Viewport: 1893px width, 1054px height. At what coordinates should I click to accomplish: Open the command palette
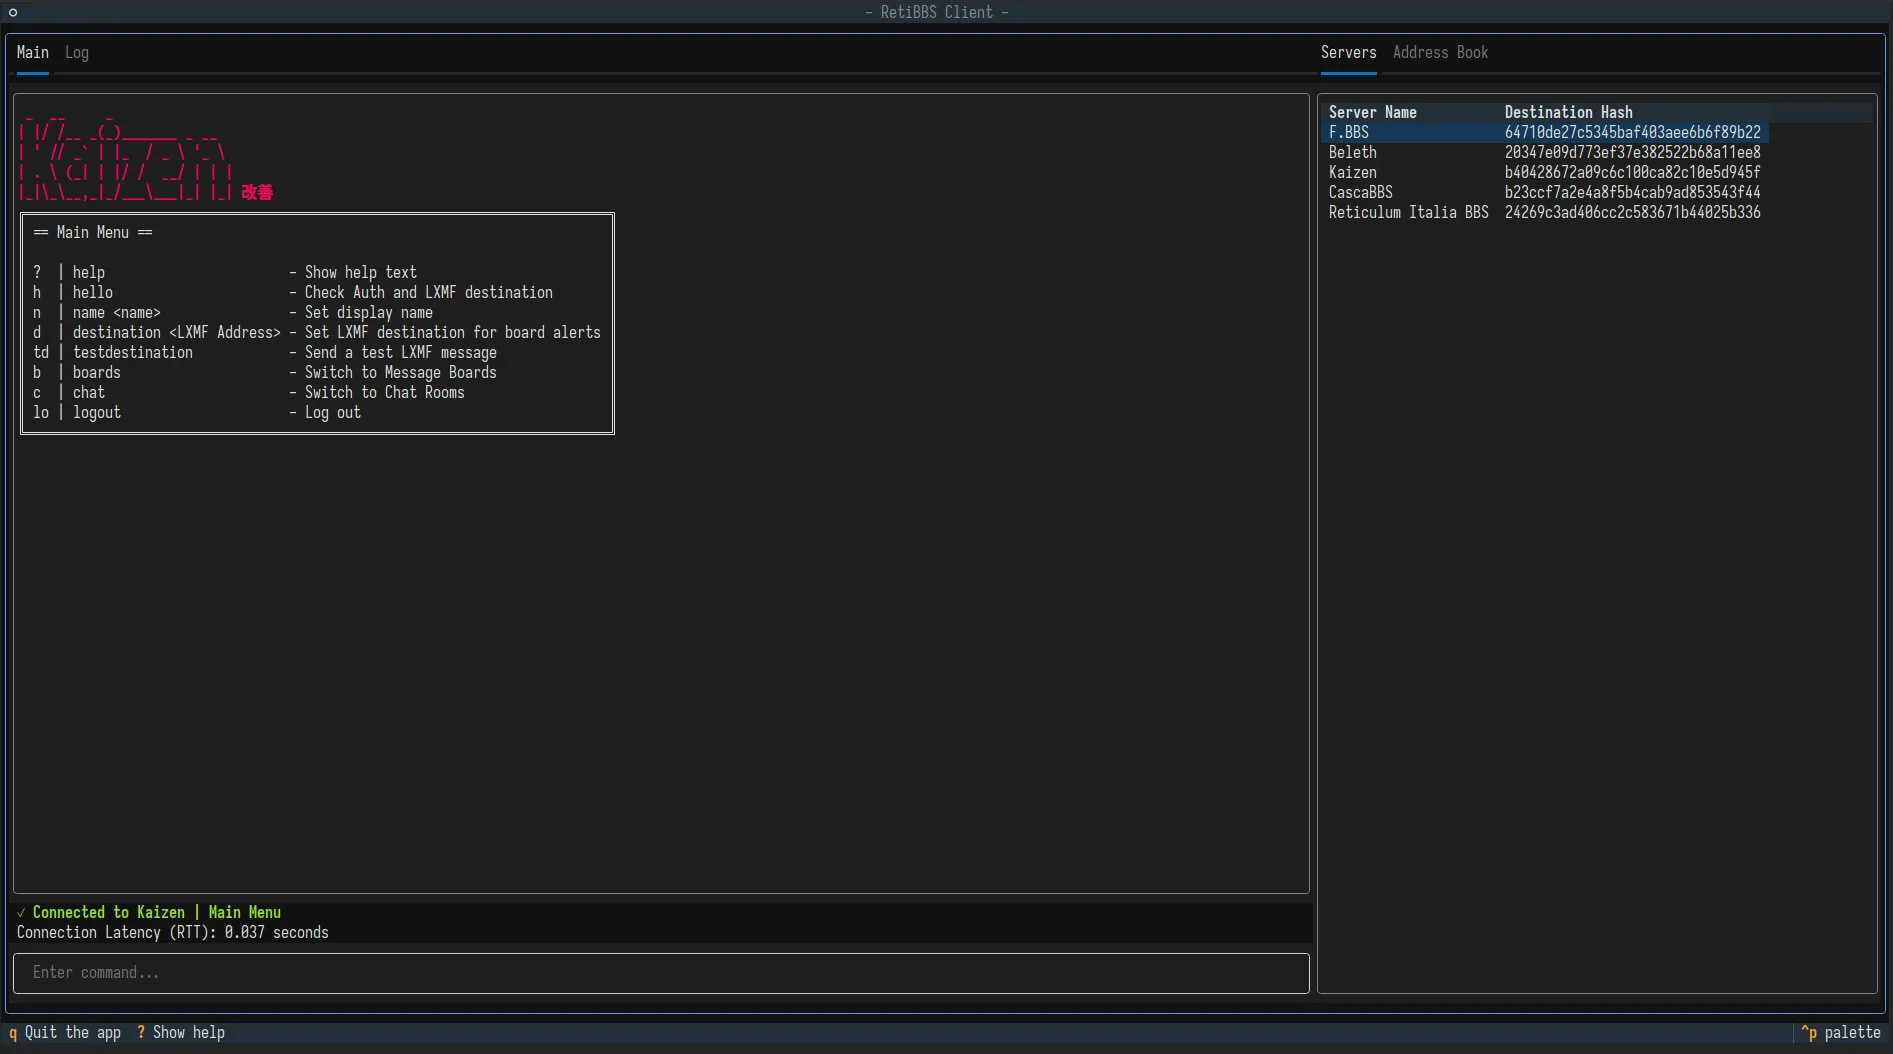click(x=1843, y=1032)
